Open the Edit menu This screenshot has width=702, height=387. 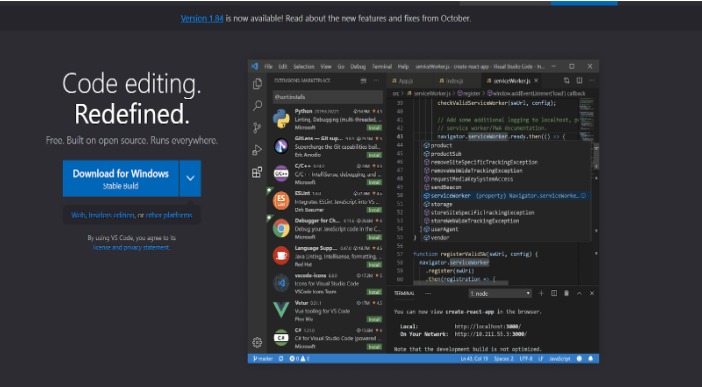click(283, 66)
